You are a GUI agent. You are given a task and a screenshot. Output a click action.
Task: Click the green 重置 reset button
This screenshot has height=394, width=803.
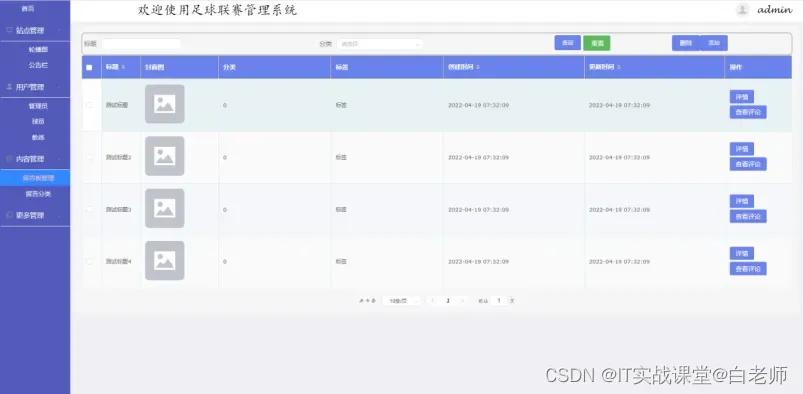coord(597,43)
